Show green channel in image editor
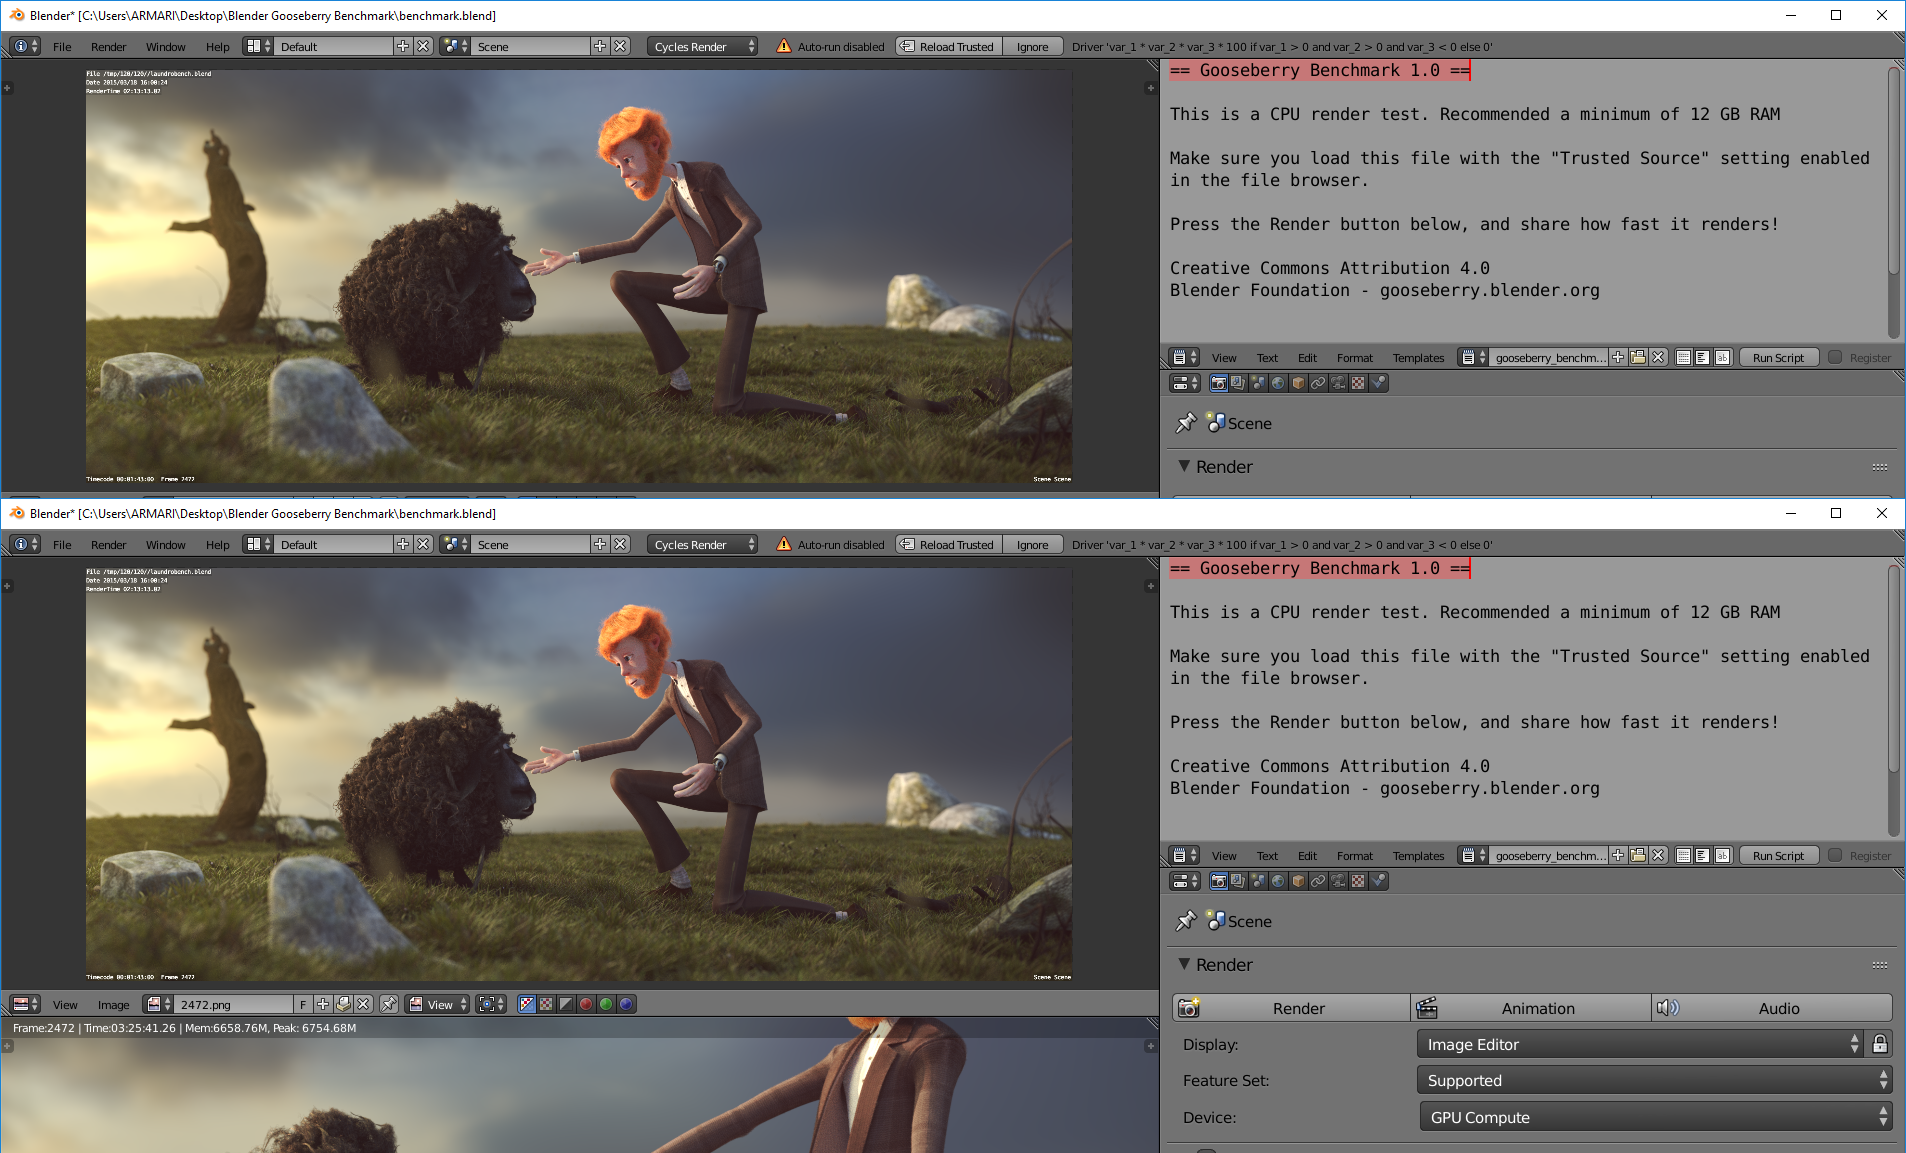The image size is (1906, 1153). tap(606, 1004)
